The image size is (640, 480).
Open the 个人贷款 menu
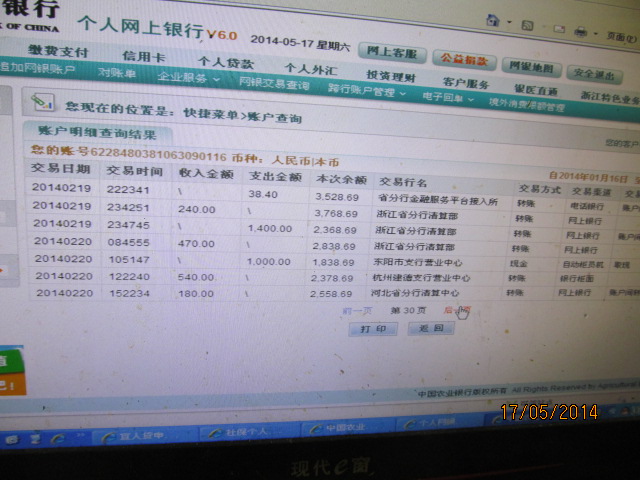pyautogui.click(x=226, y=63)
